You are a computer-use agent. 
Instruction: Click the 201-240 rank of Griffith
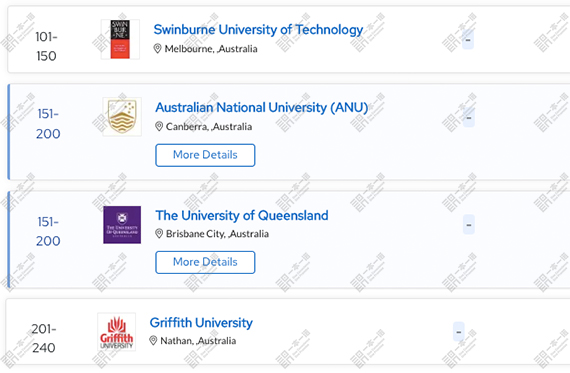pos(44,338)
